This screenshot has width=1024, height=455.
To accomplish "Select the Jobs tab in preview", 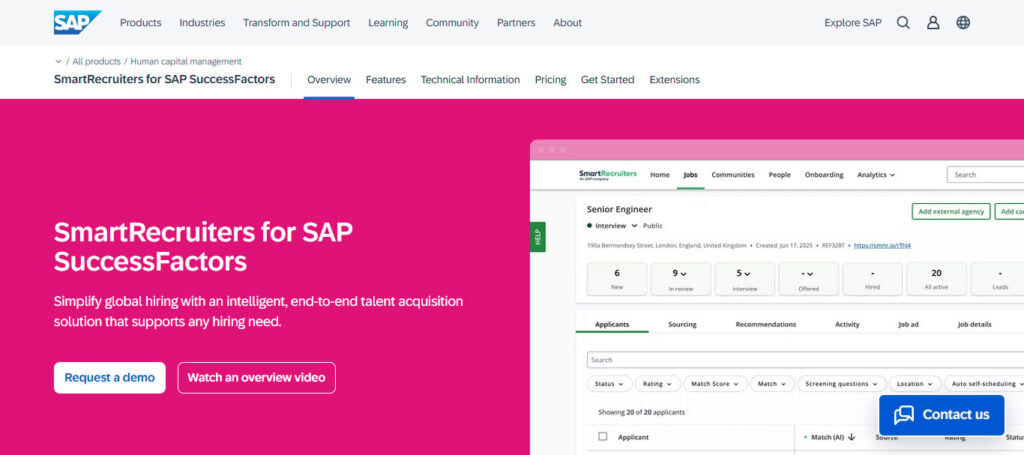I will [x=690, y=175].
